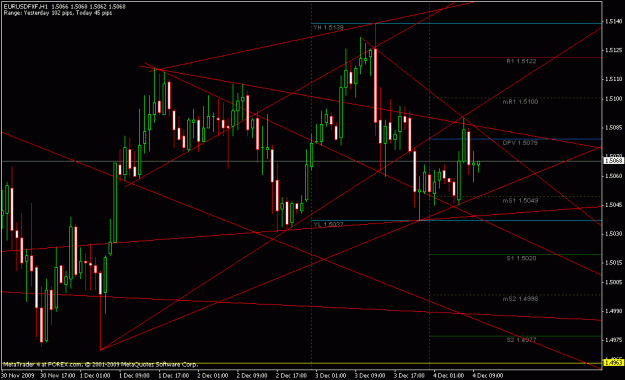Click the '1 Dec 01:00' time axis label
625x380 pixels.
(95, 375)
